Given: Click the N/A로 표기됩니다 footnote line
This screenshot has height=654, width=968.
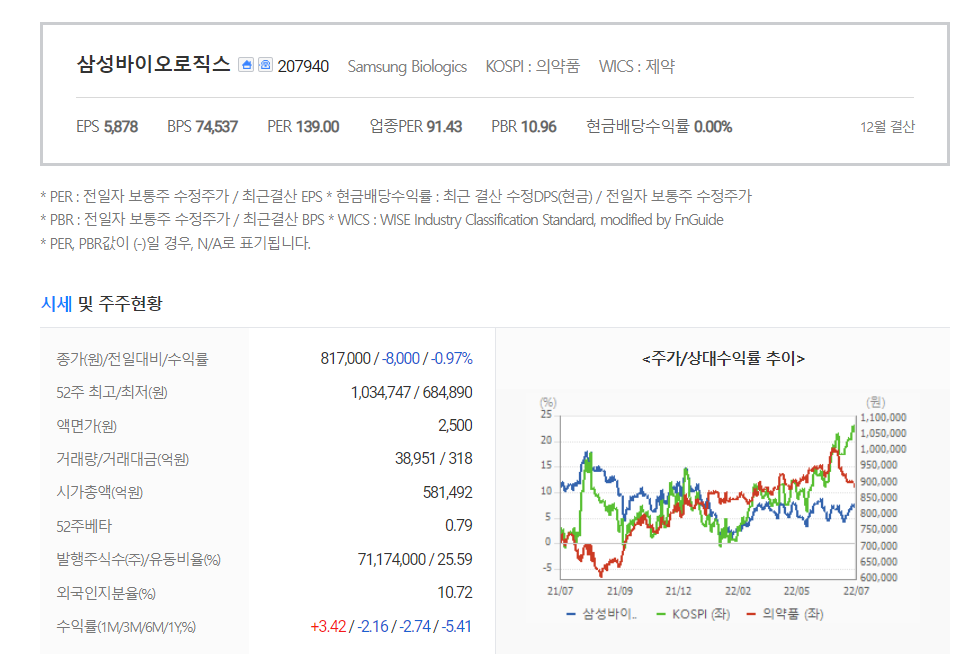Looking at the screenshot, I should pyautogui.click(x=175, y=243).
